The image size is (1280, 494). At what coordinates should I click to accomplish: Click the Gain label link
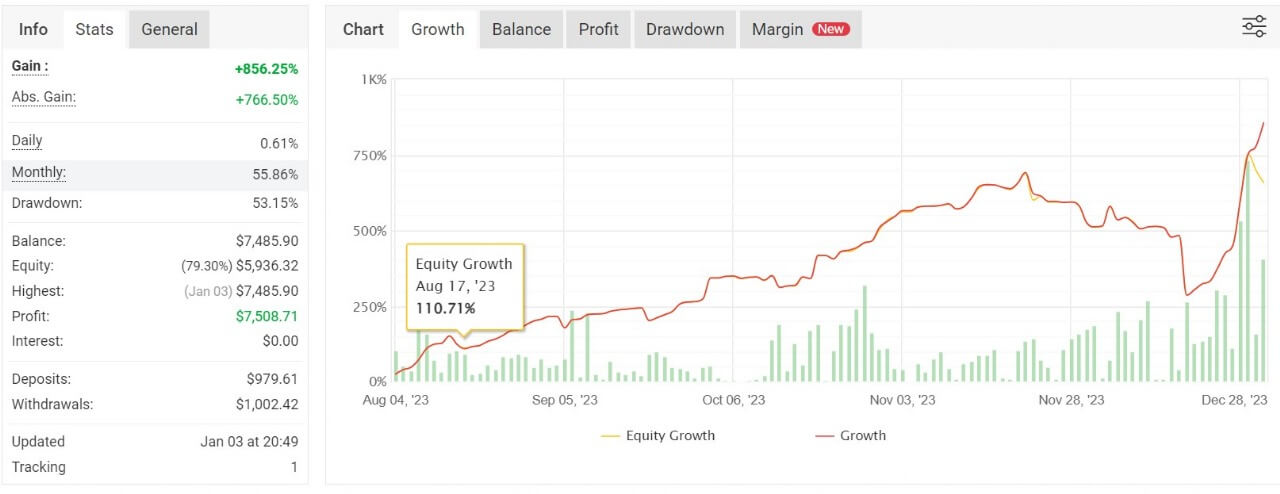(x=30, y=66)
